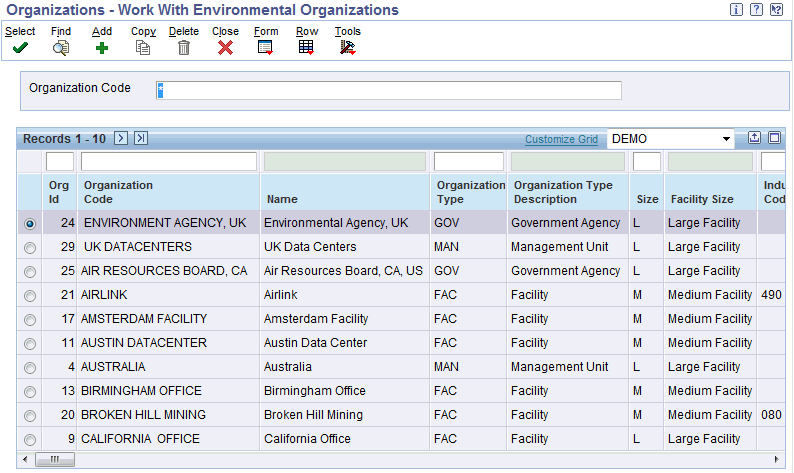Image resolution: width=794 pixels, height=473 pixels.
Task: Click the green Add plus icon
Action: tap(102, 48)
